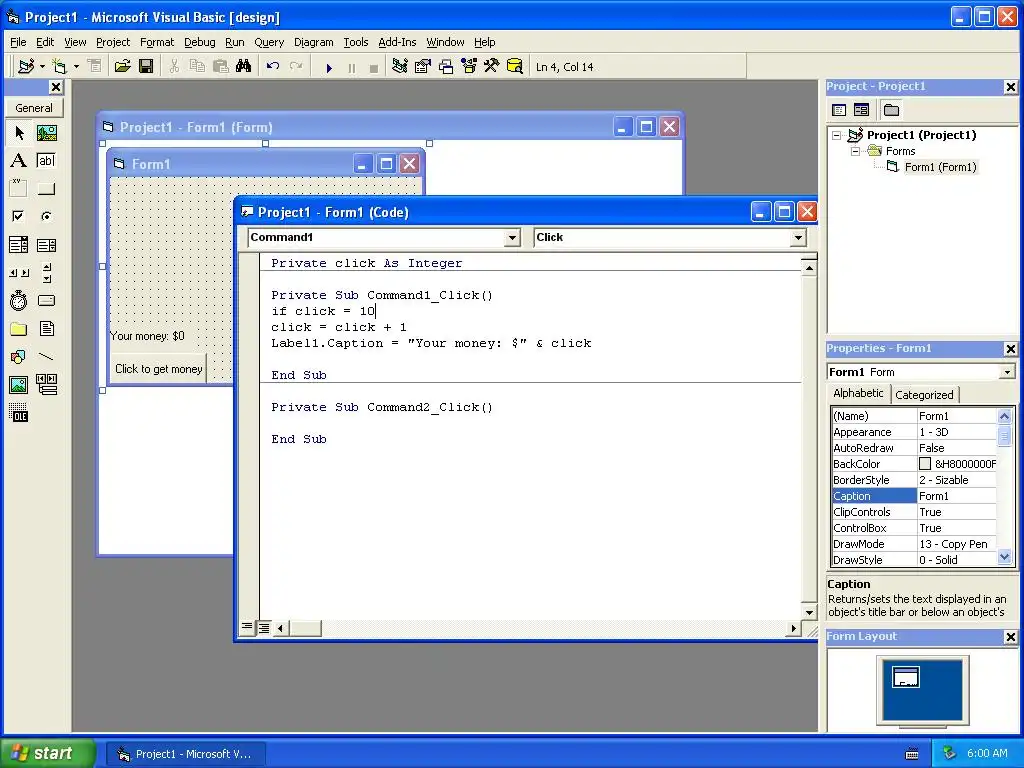Open the Add Project dropdown arrow
Image resolution: width=1024 pixels, height=768 pixels.
[x=42, y=66]
